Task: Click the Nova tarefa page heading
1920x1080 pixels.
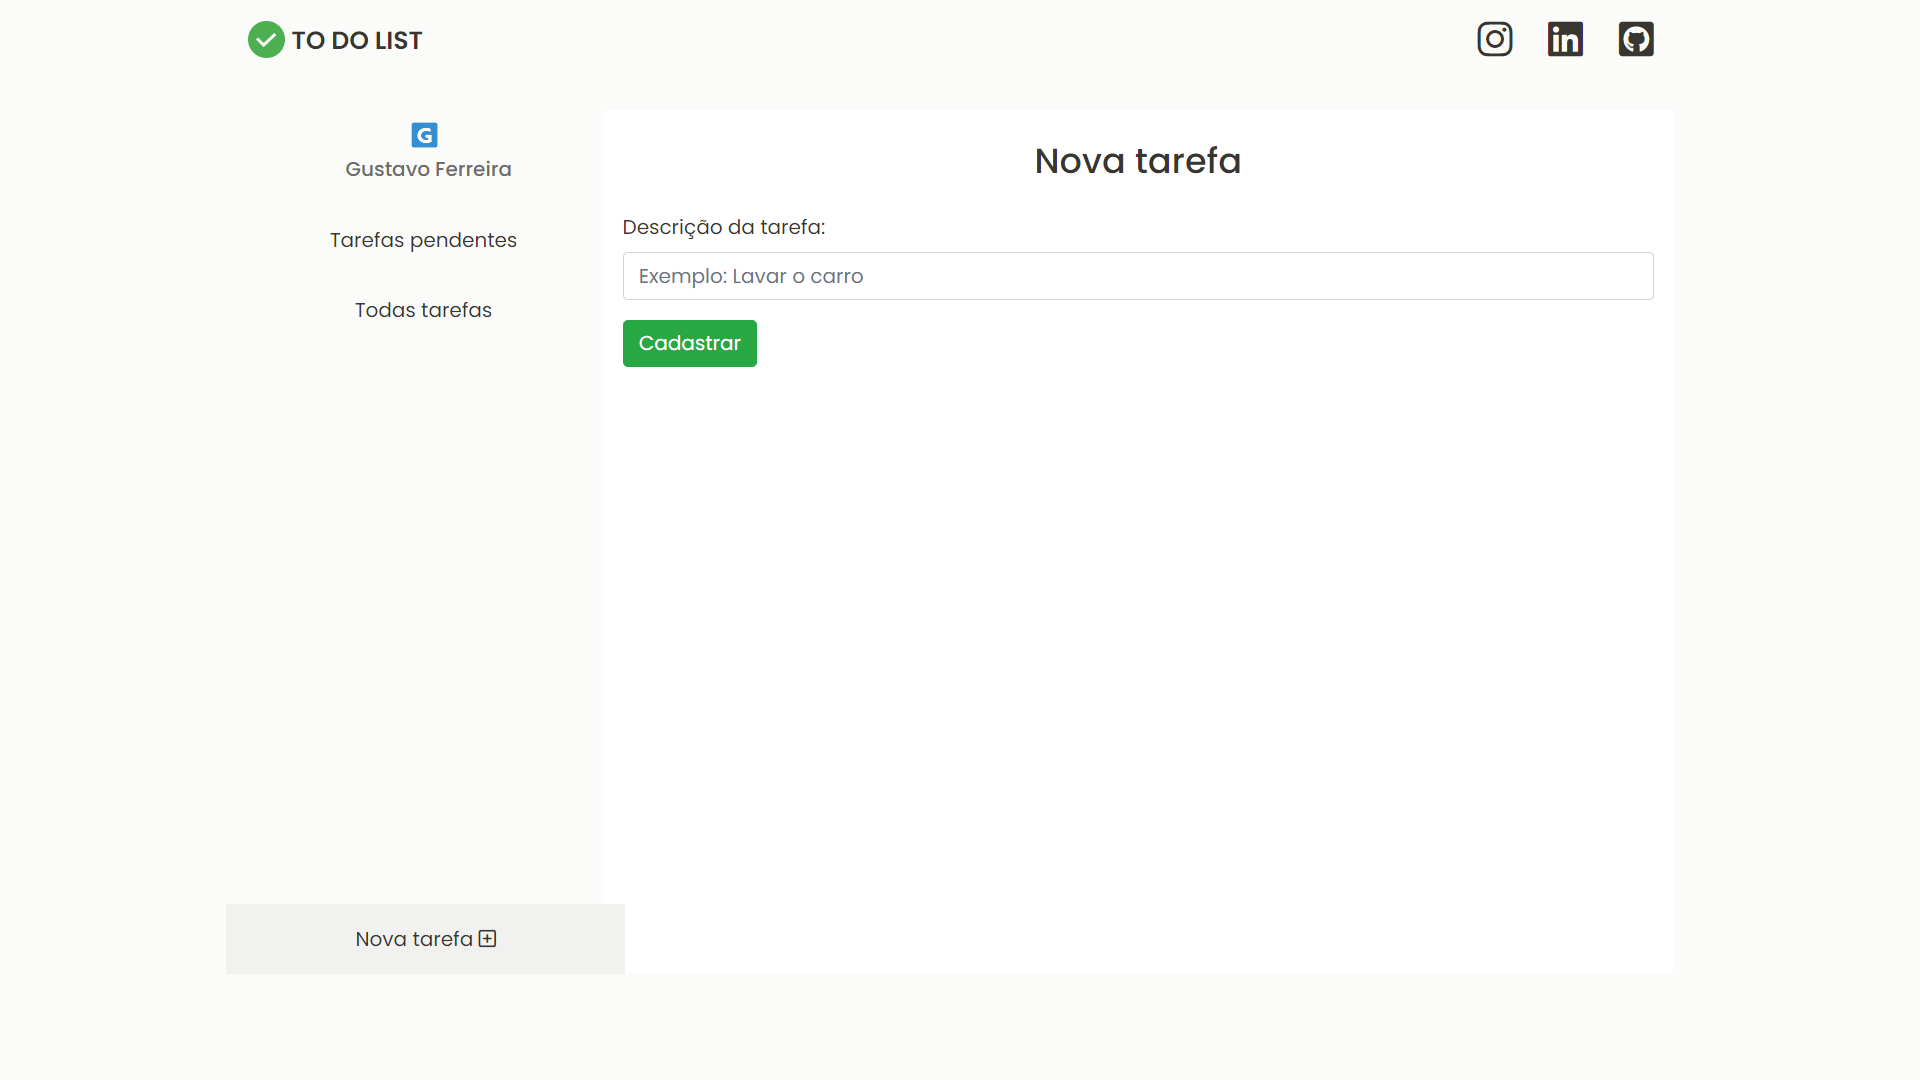Action: [x=1138, y=161]
